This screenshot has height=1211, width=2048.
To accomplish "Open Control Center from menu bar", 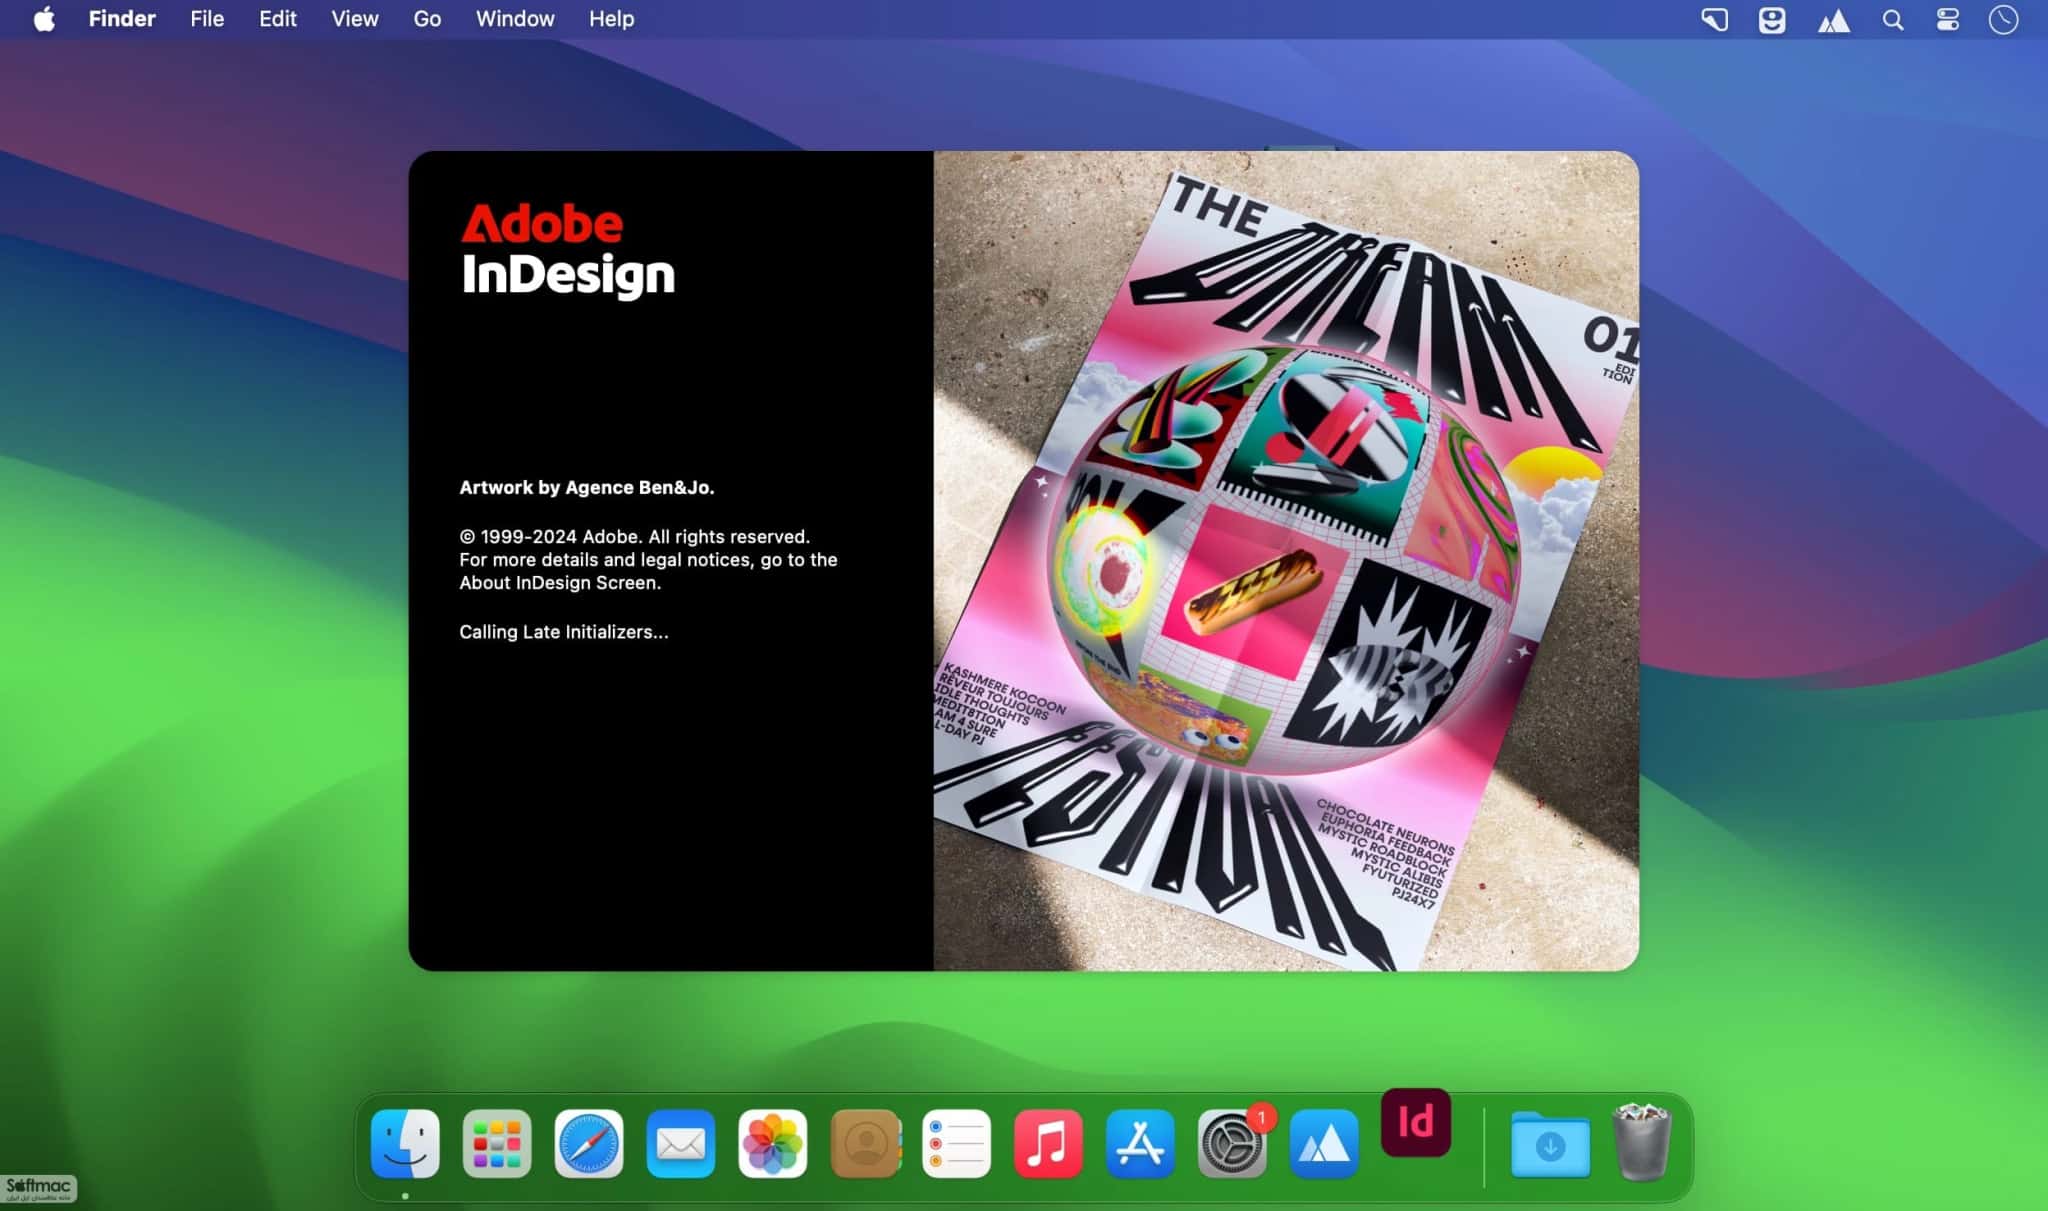I will click(1948, 20).
